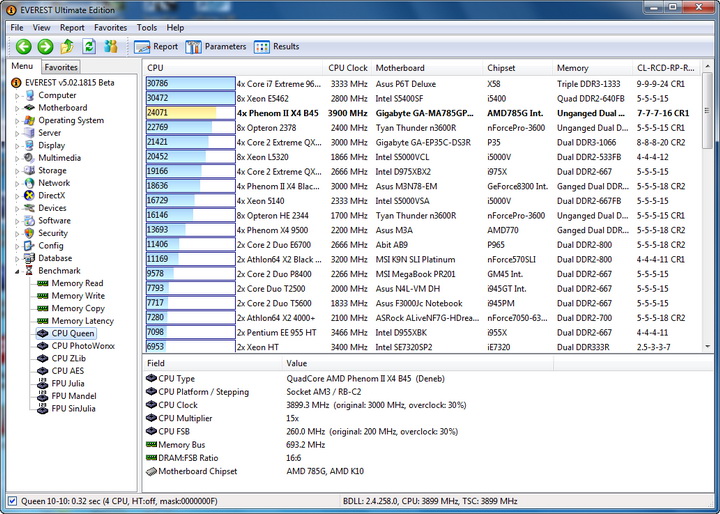Click results list scroll down arrow
Screen dimensions: 720x514
(x=707, y=347)
